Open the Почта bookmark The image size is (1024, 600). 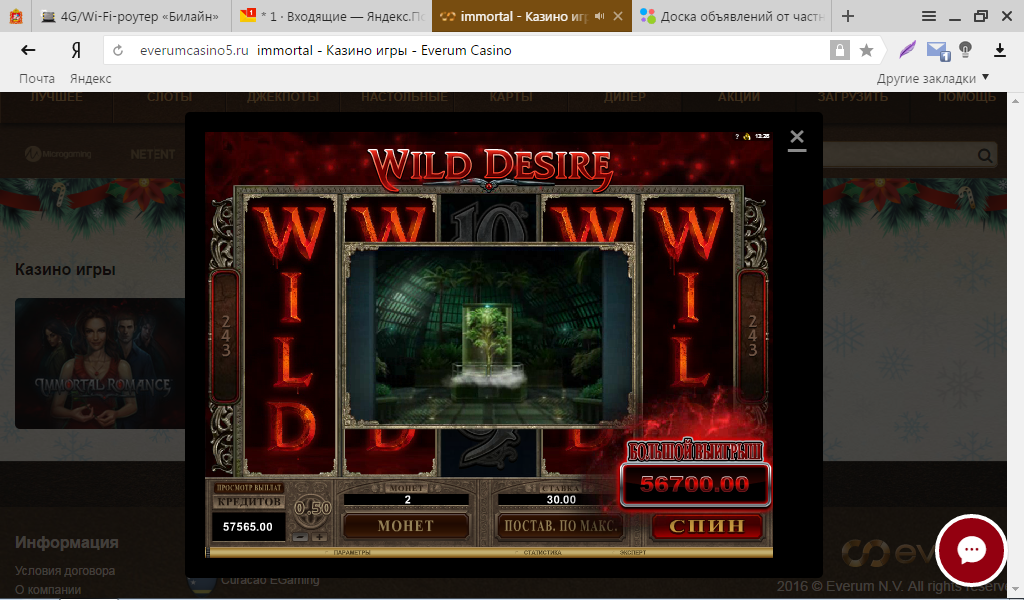(x=37, y=78)
